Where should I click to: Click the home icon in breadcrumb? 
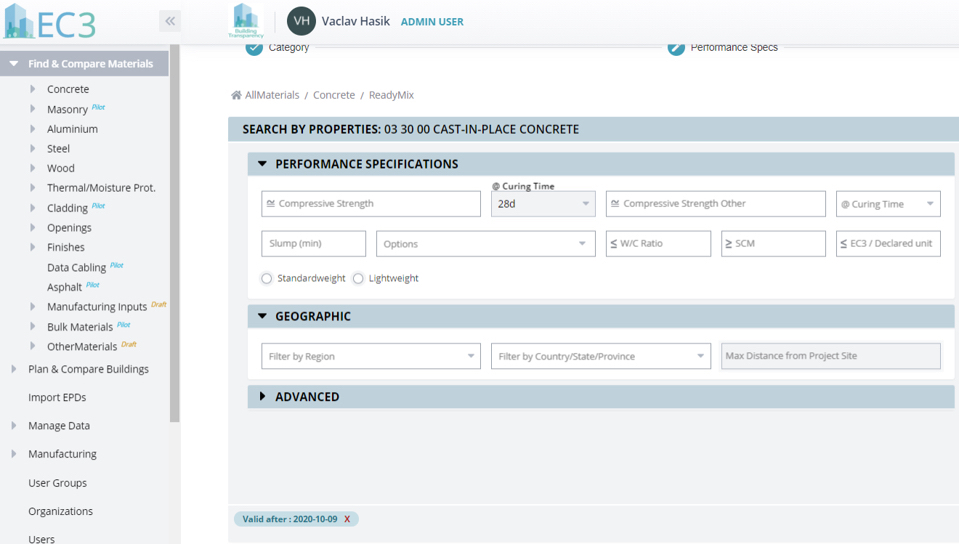(x=236, y=95)
